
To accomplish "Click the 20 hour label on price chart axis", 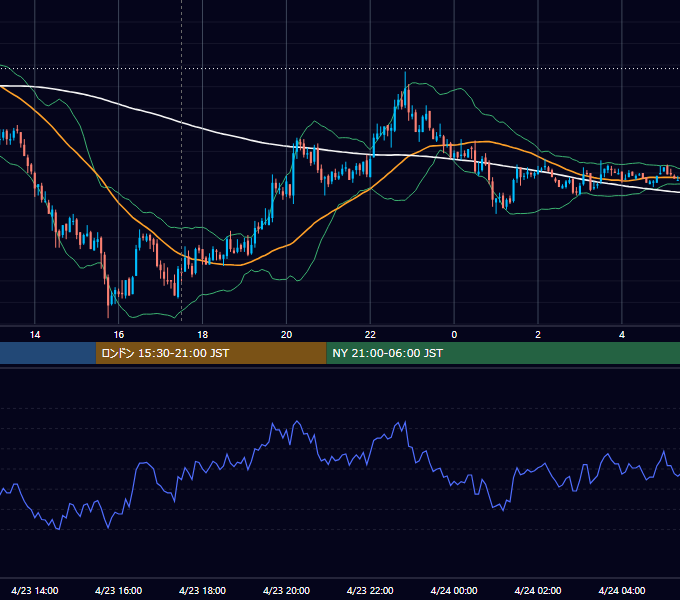I will (x=286, y=335).
